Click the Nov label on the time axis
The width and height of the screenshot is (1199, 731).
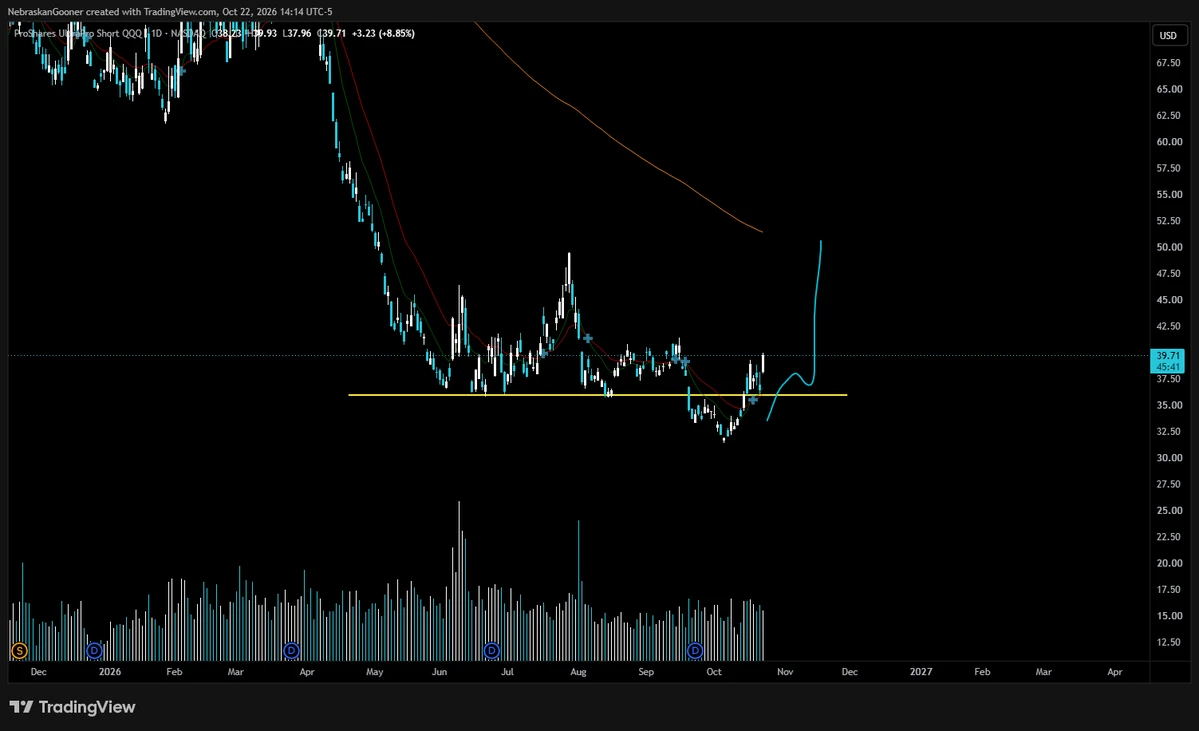(785, 672)
